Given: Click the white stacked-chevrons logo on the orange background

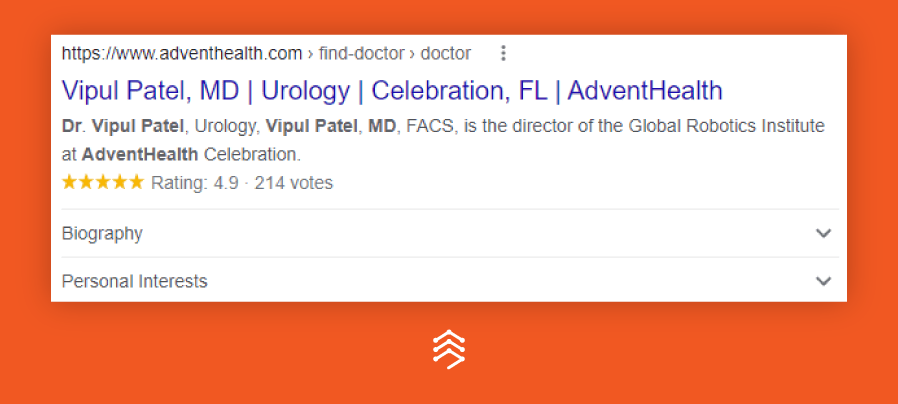Looking at the screenshot, I should click(449, 349).
